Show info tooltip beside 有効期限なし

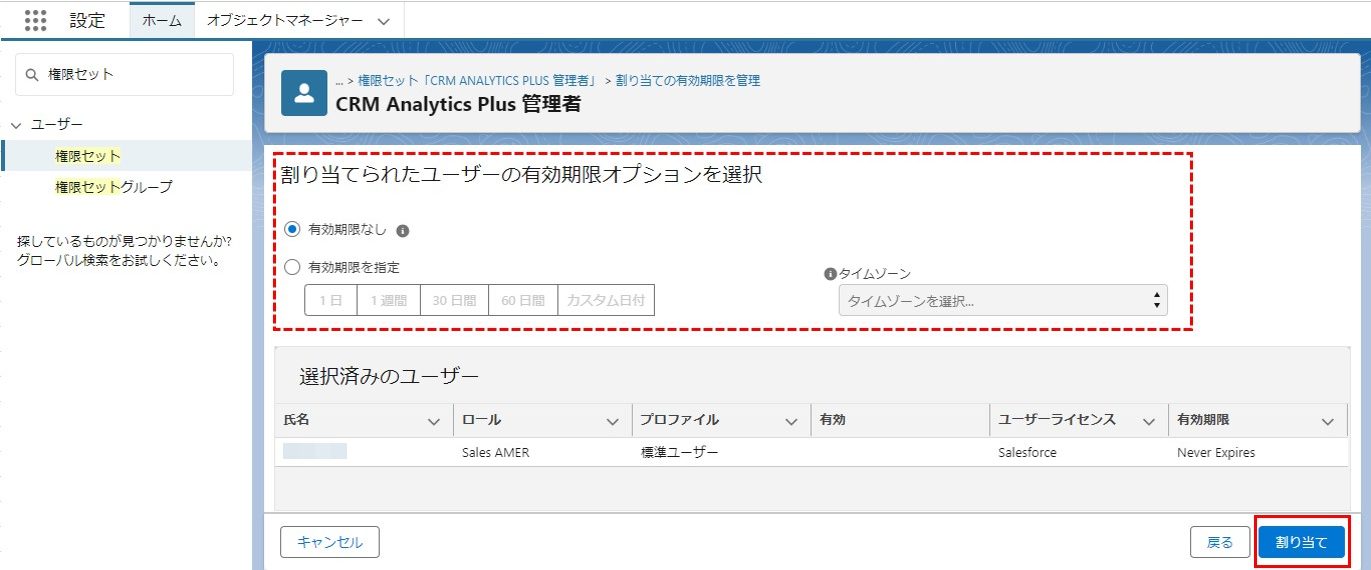click(x=403, y=230)
